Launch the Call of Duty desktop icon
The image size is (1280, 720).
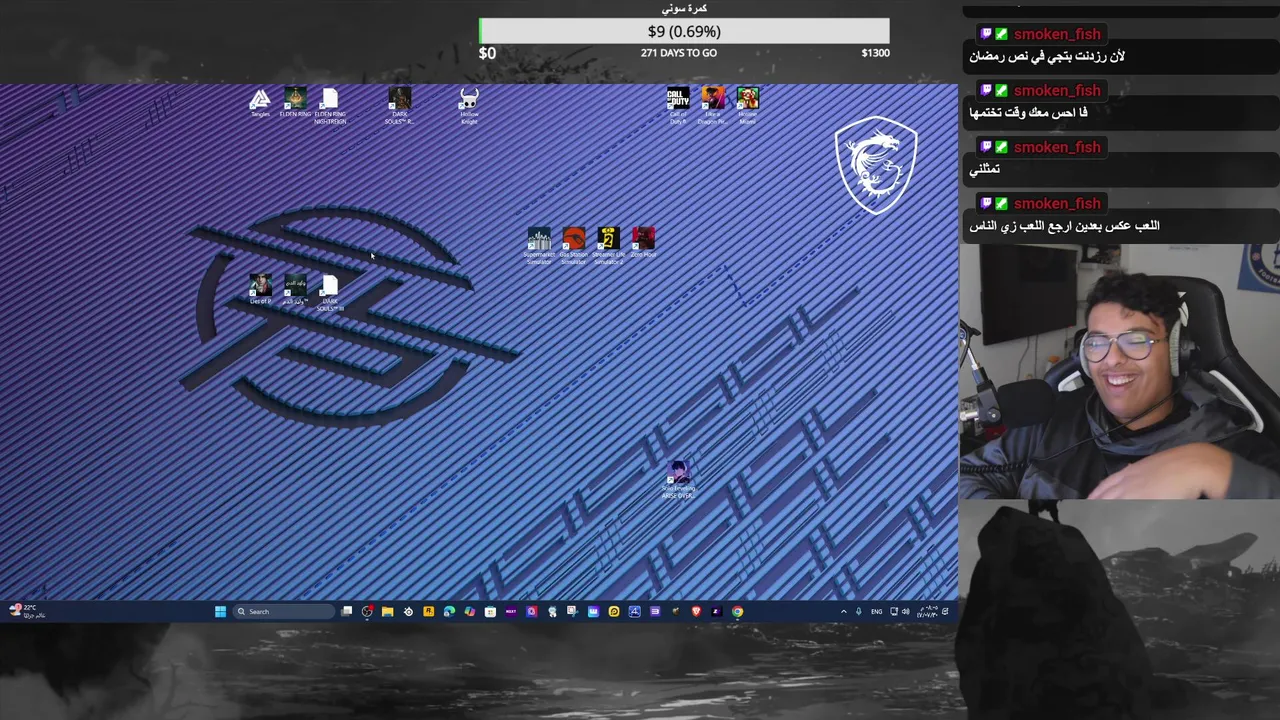(678, 105)
